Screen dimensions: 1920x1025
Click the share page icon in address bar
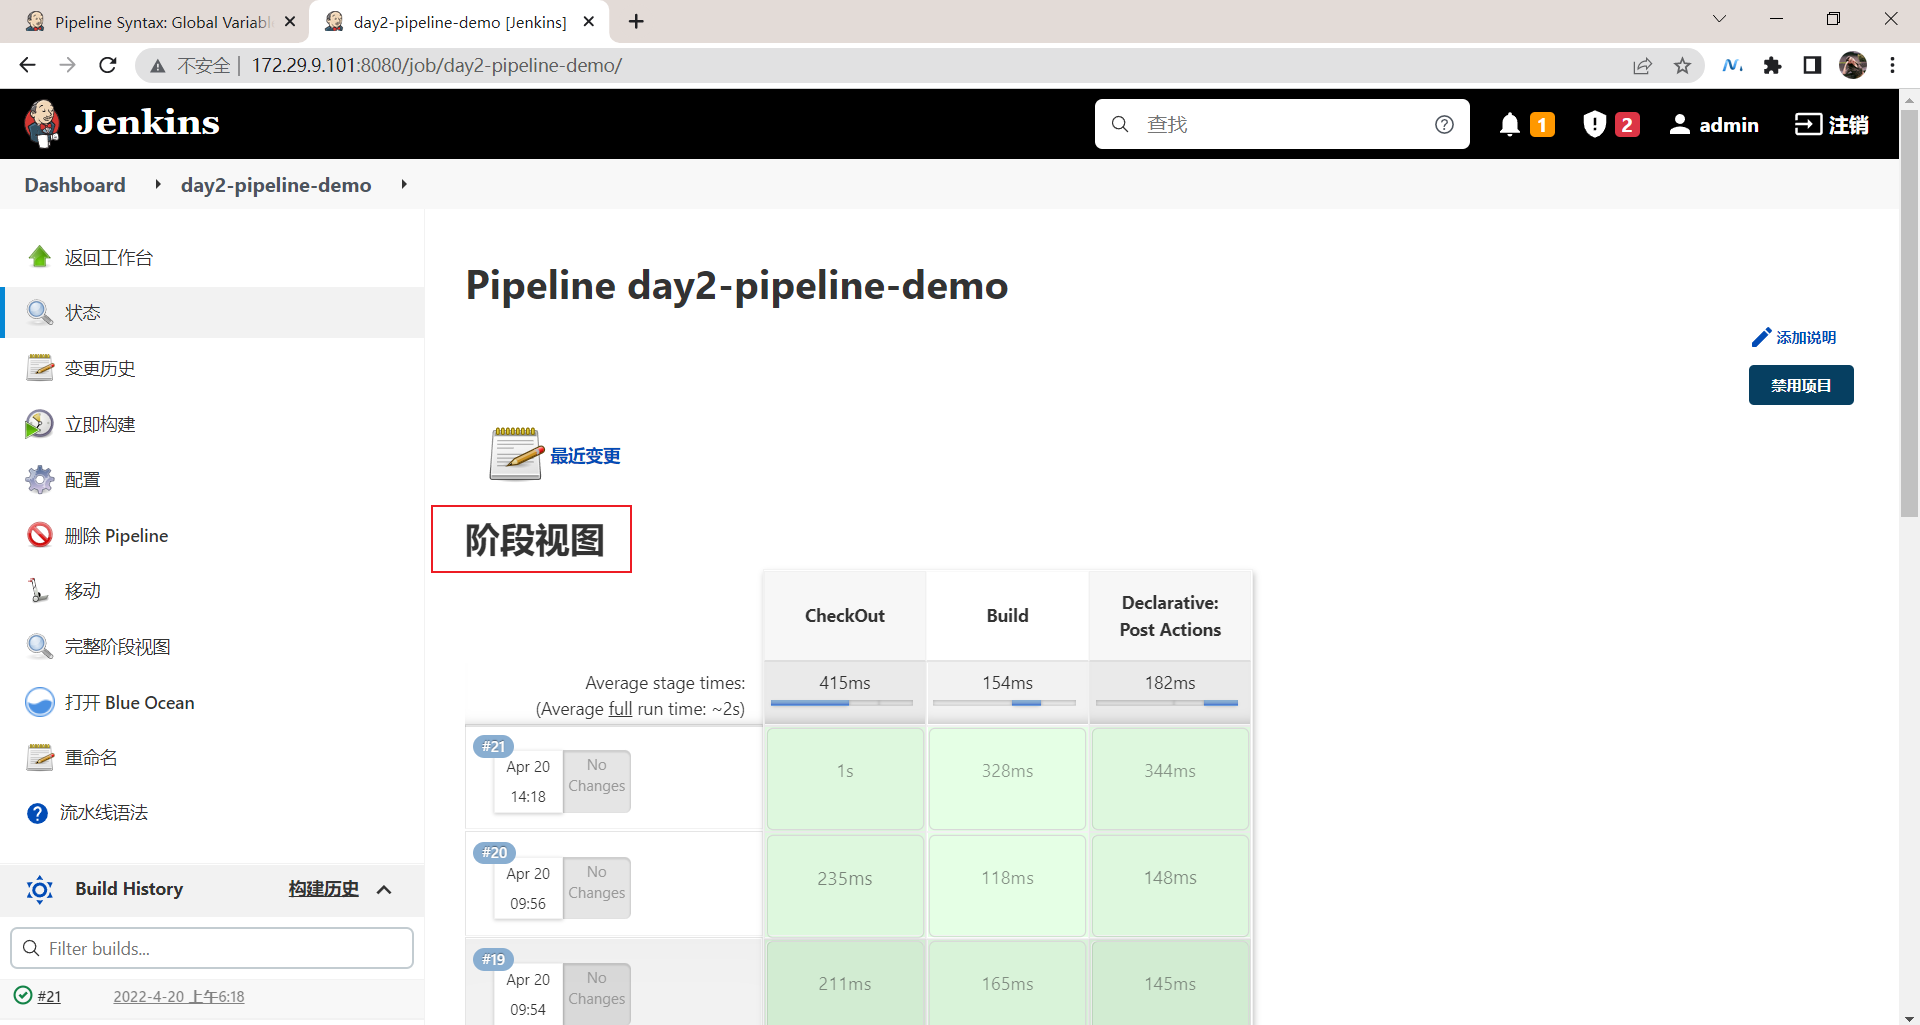tap(1642, 66)
